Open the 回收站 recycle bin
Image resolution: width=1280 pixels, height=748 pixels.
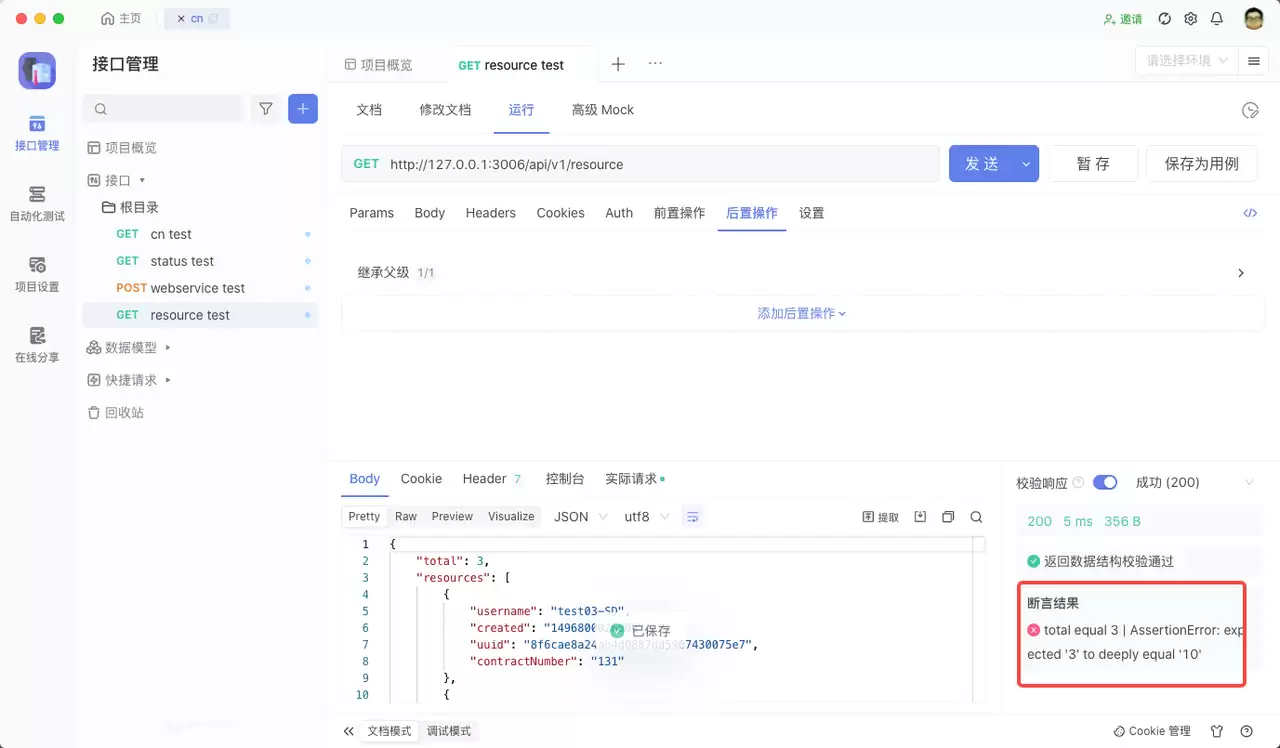[x=116, y=413]
